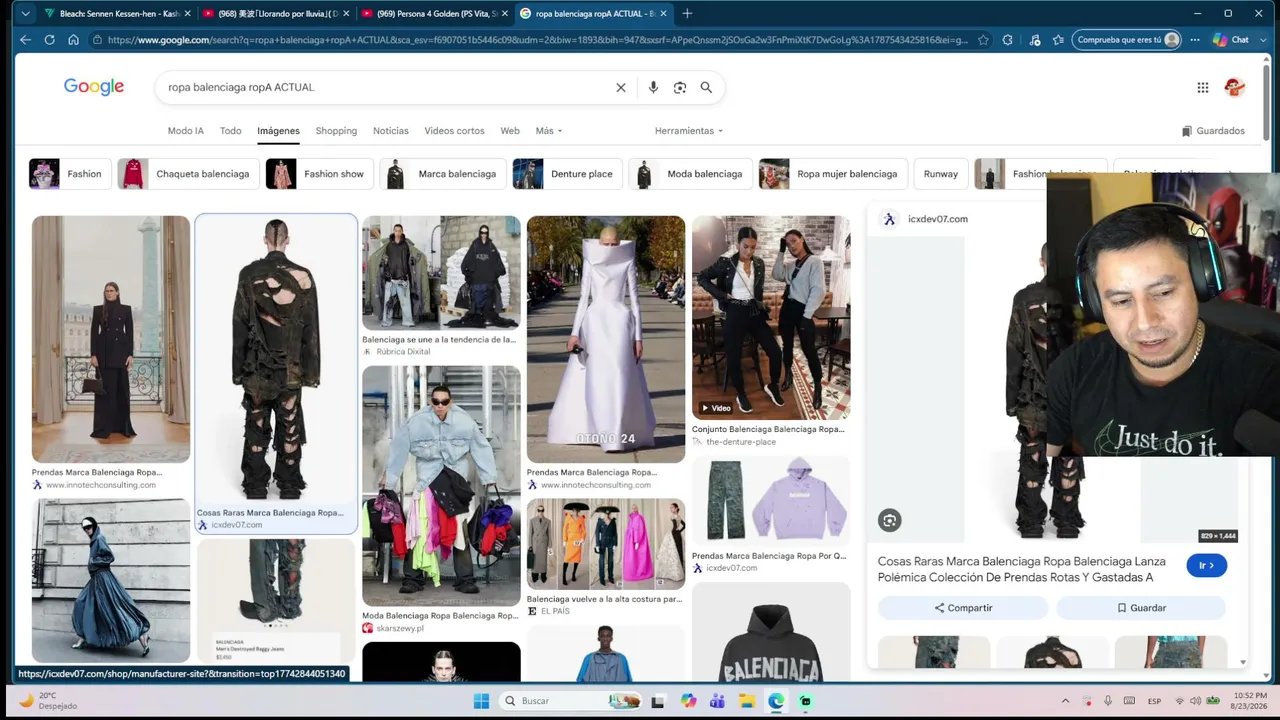Launch Copilot from the taskbar
This screenshot has width=1280, height=720.
point(689,701)
